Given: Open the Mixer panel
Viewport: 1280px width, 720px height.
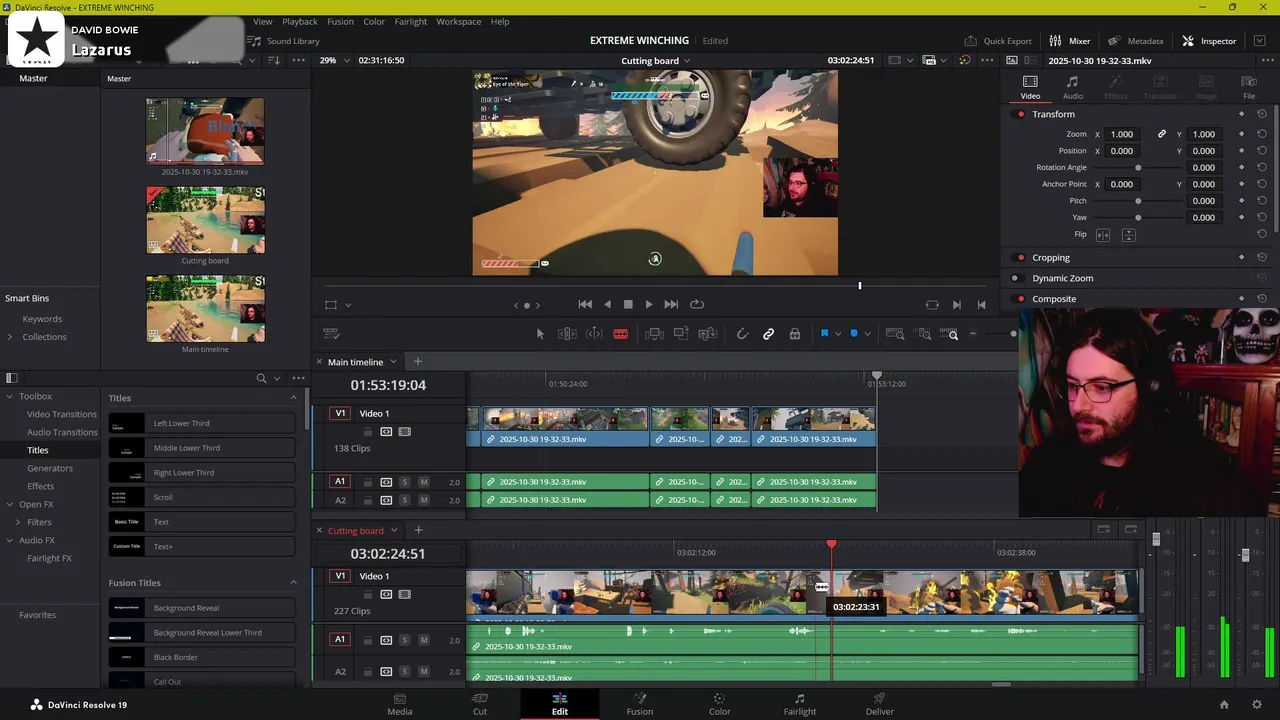Looking at the screenshot, I should point(1069,41).
